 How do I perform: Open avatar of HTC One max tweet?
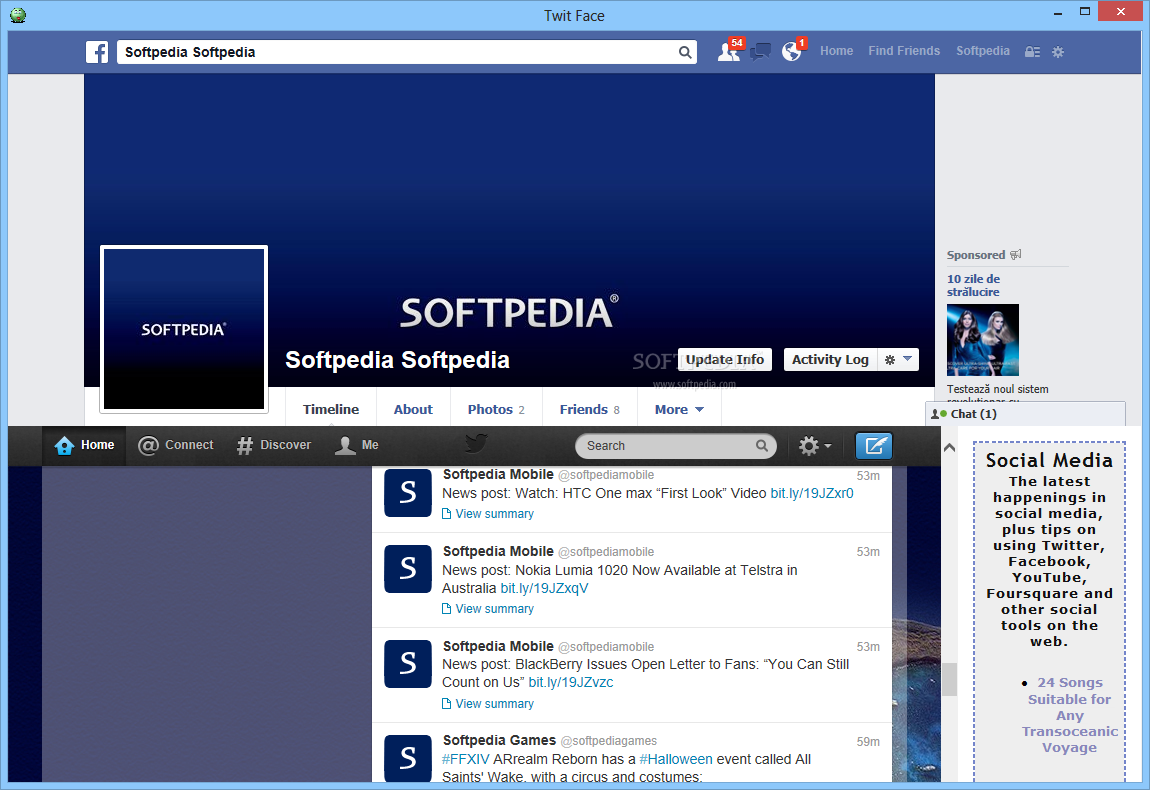pos(408,492)
